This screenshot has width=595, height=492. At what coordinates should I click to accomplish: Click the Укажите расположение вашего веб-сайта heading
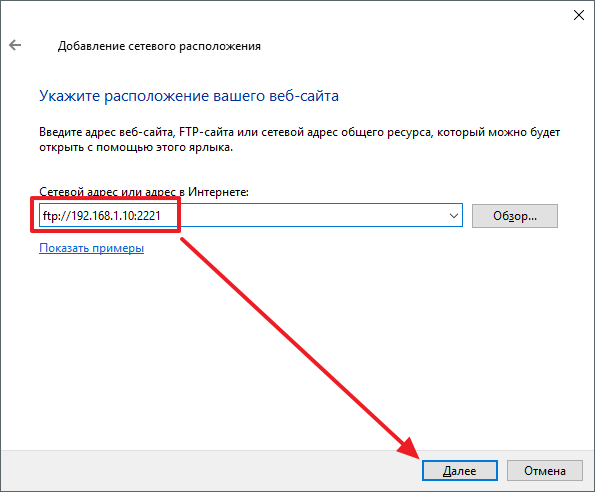pyautogui.click(x=189, y=96)
